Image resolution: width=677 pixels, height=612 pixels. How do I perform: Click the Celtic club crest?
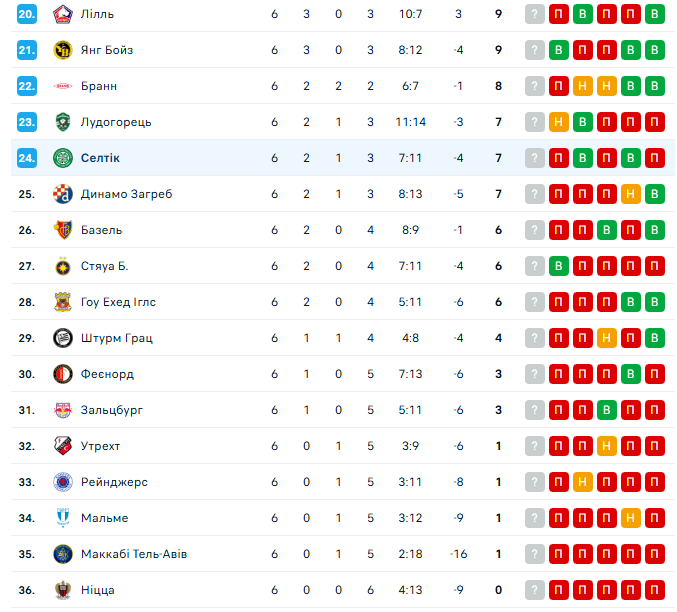click(x=62, y=158)
